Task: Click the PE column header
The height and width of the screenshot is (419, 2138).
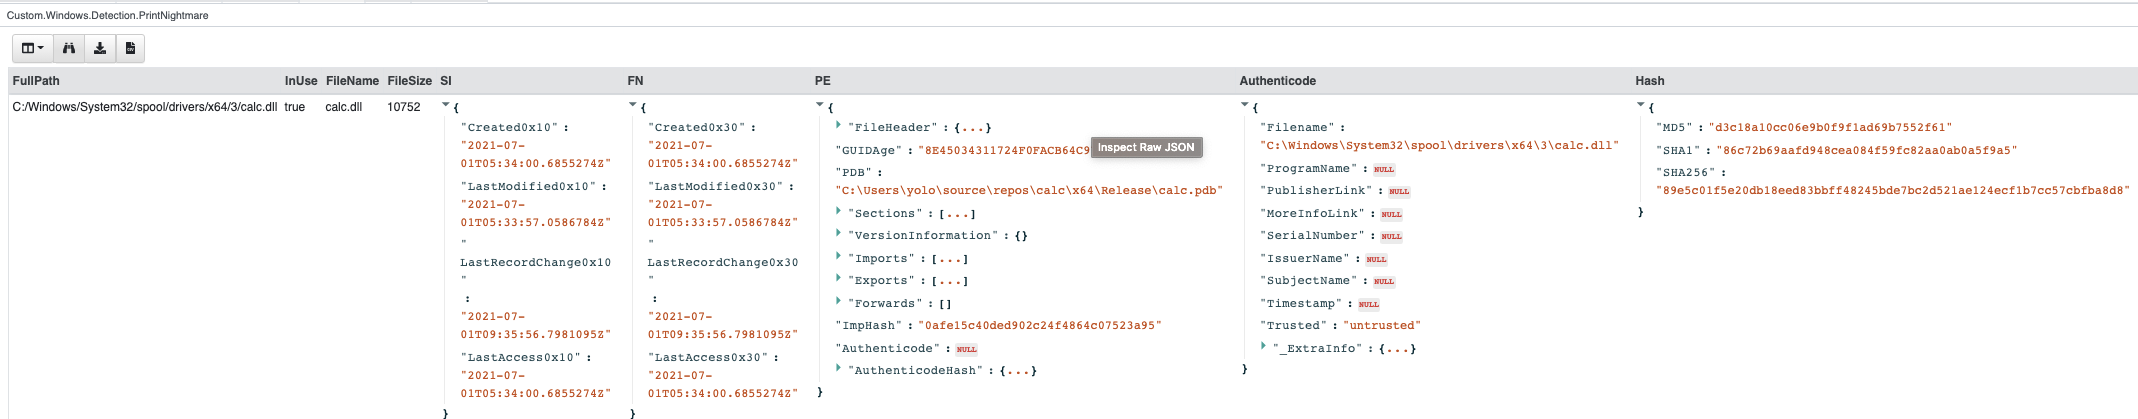Action: [823, 81]
